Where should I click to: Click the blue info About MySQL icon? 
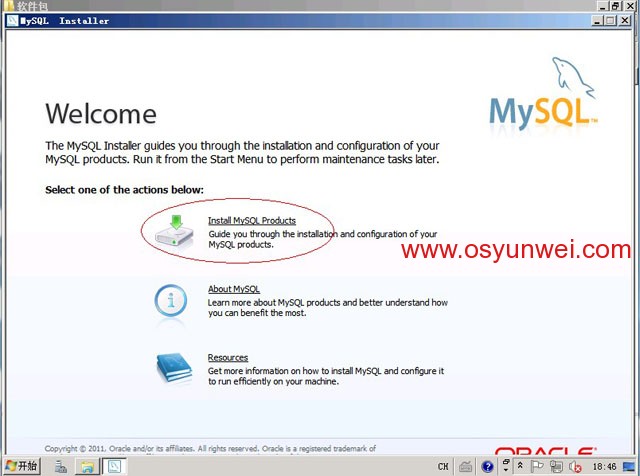point(171,301)
